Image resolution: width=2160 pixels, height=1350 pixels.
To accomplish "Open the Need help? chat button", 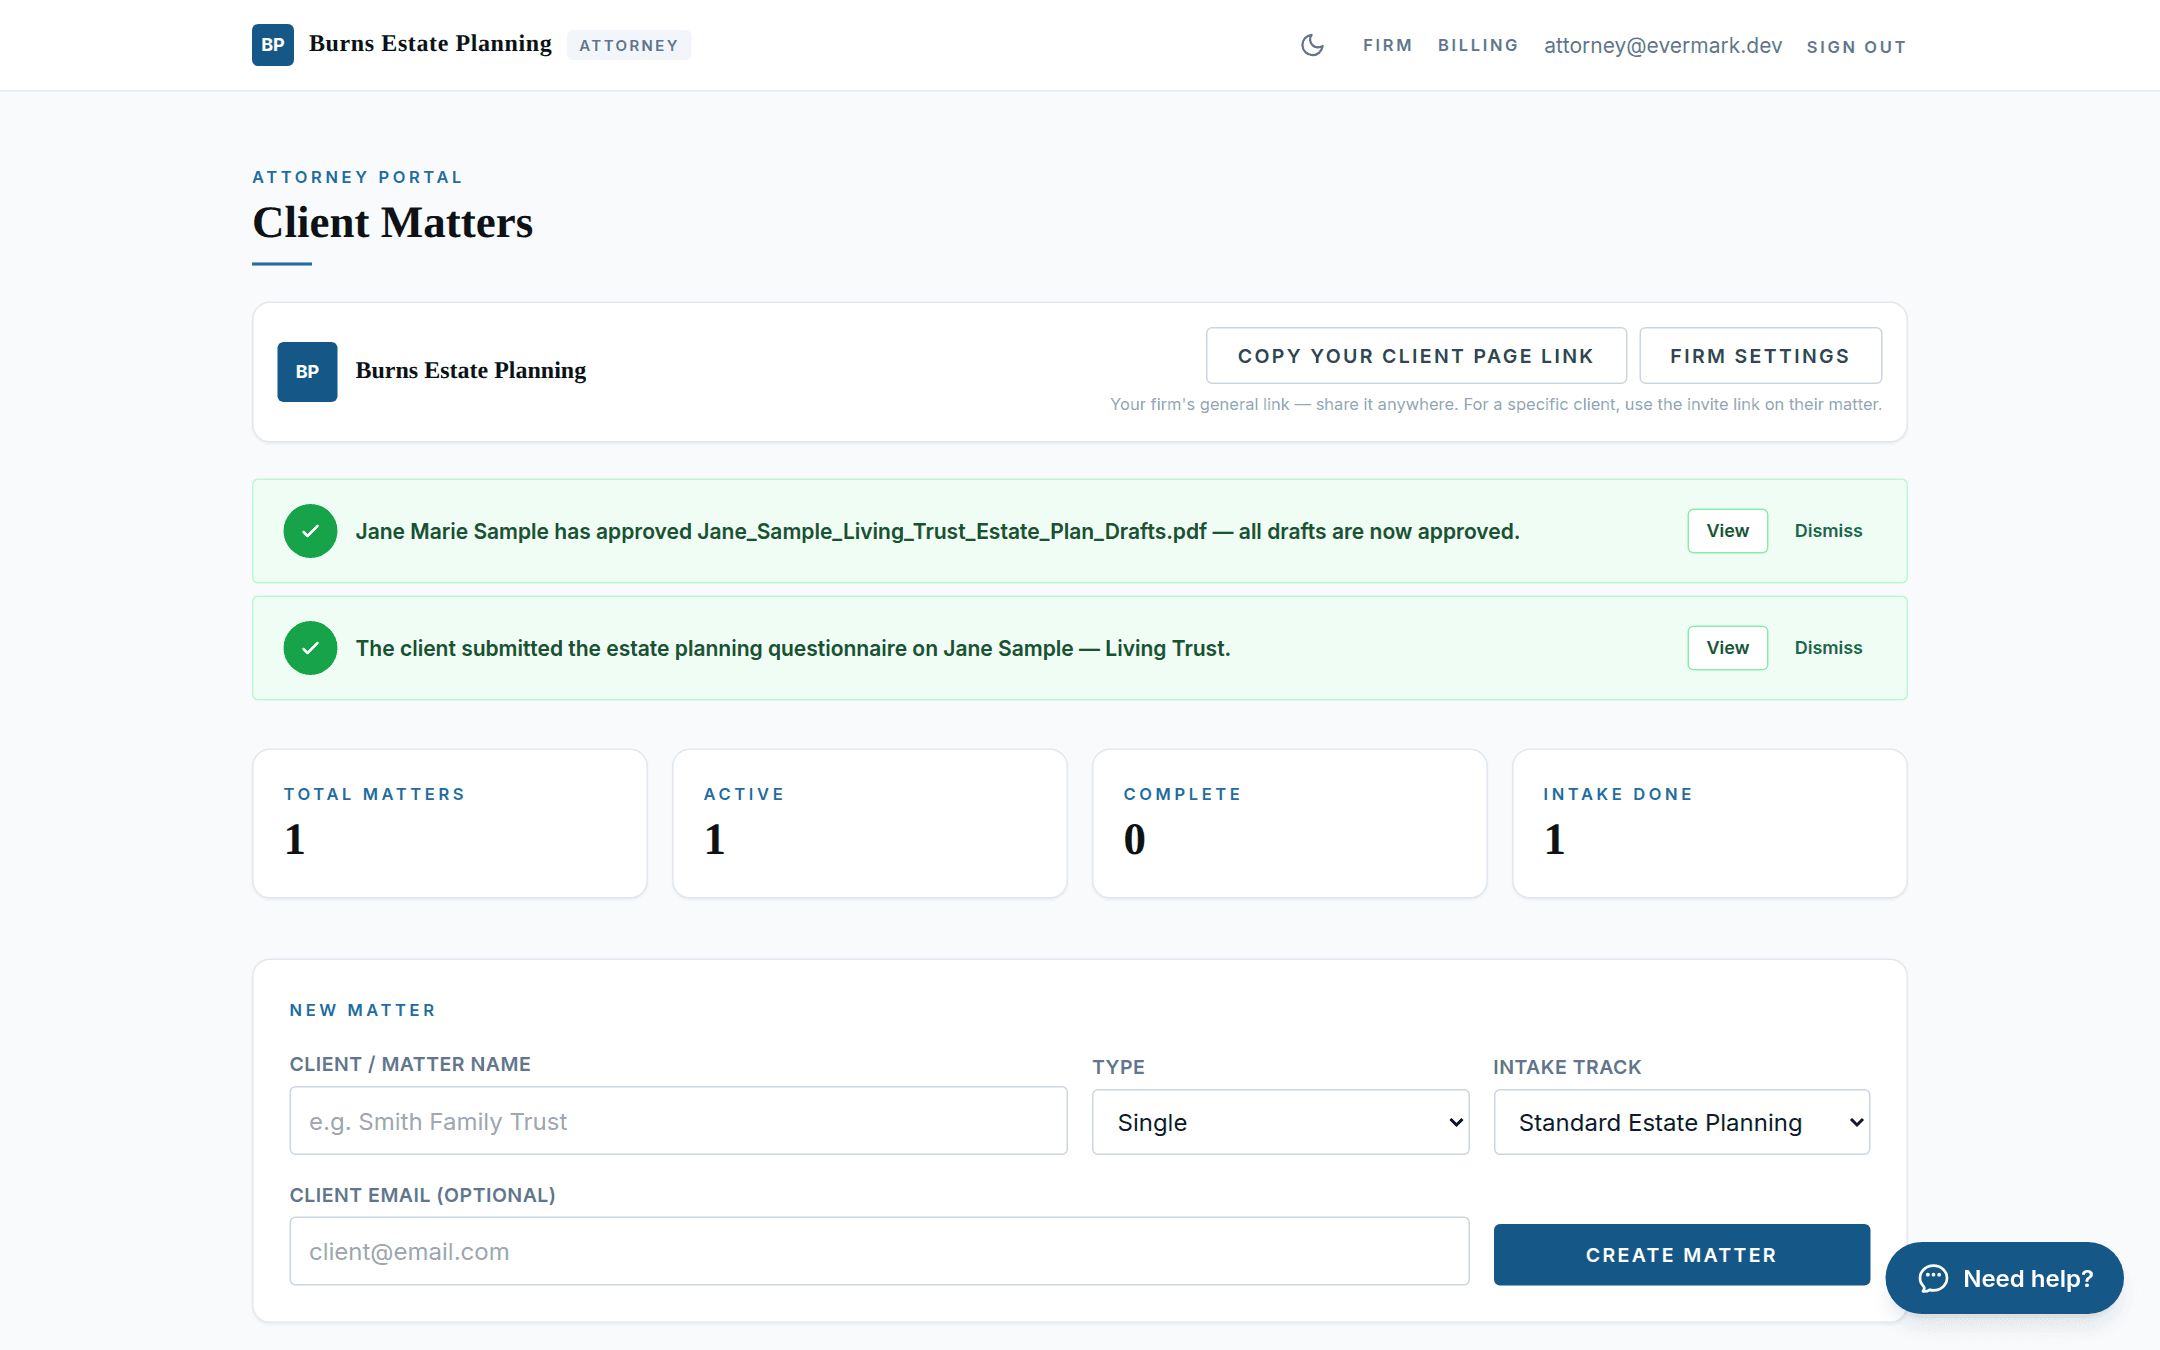I will pos(2004,1278).
